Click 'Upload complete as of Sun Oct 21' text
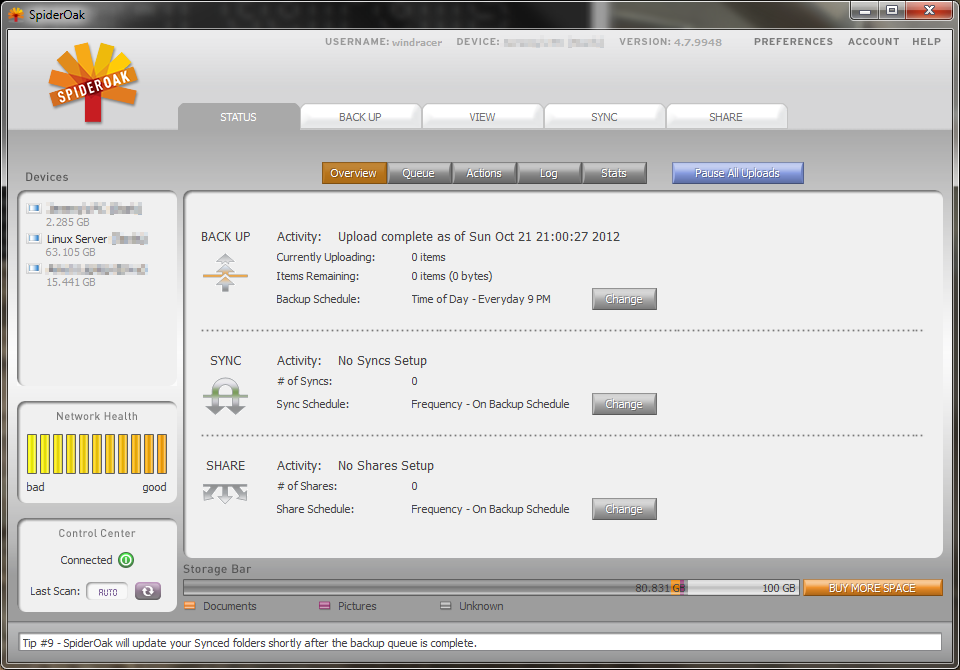The width and height of the screenshot is (960, 670). point(479,237)
